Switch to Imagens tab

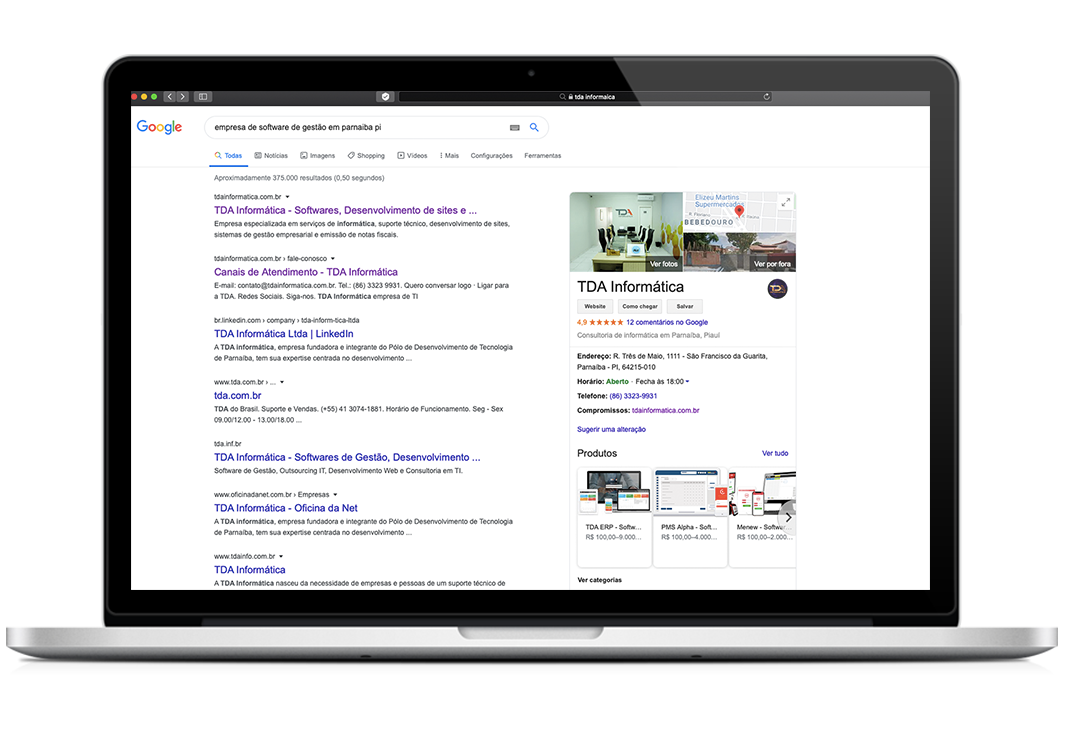[317, 155]
